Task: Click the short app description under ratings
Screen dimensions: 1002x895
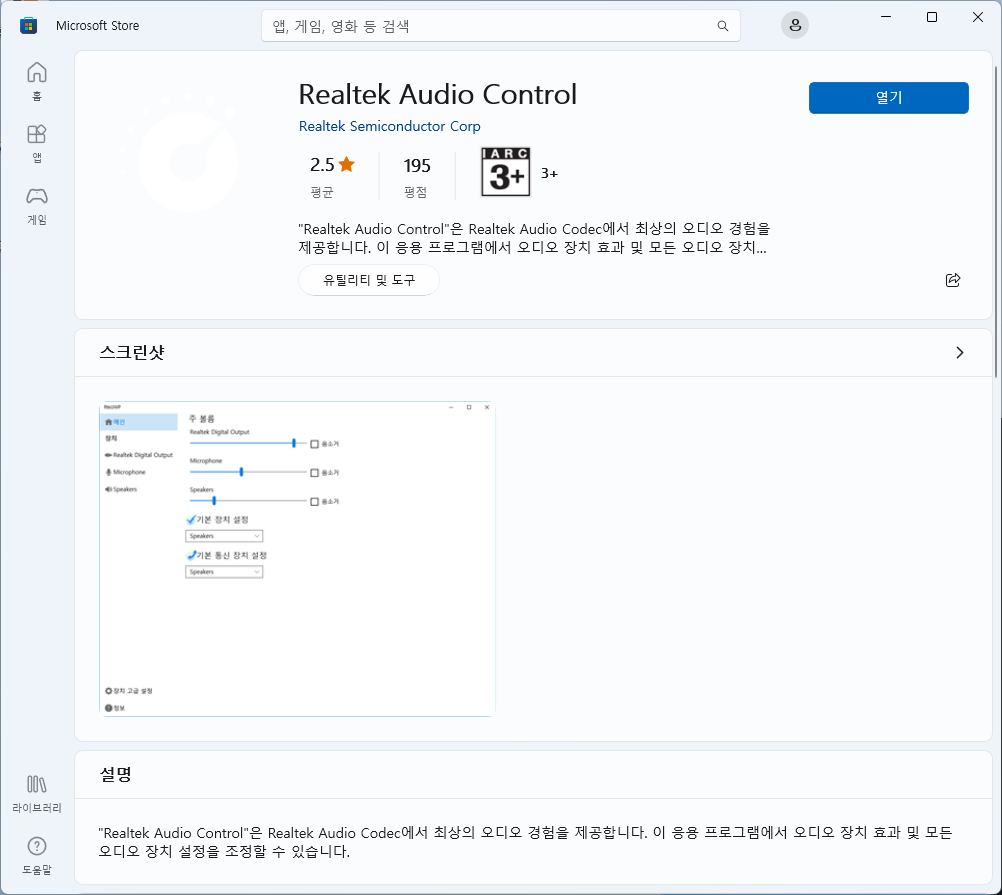Action: (x=534, y=238)
